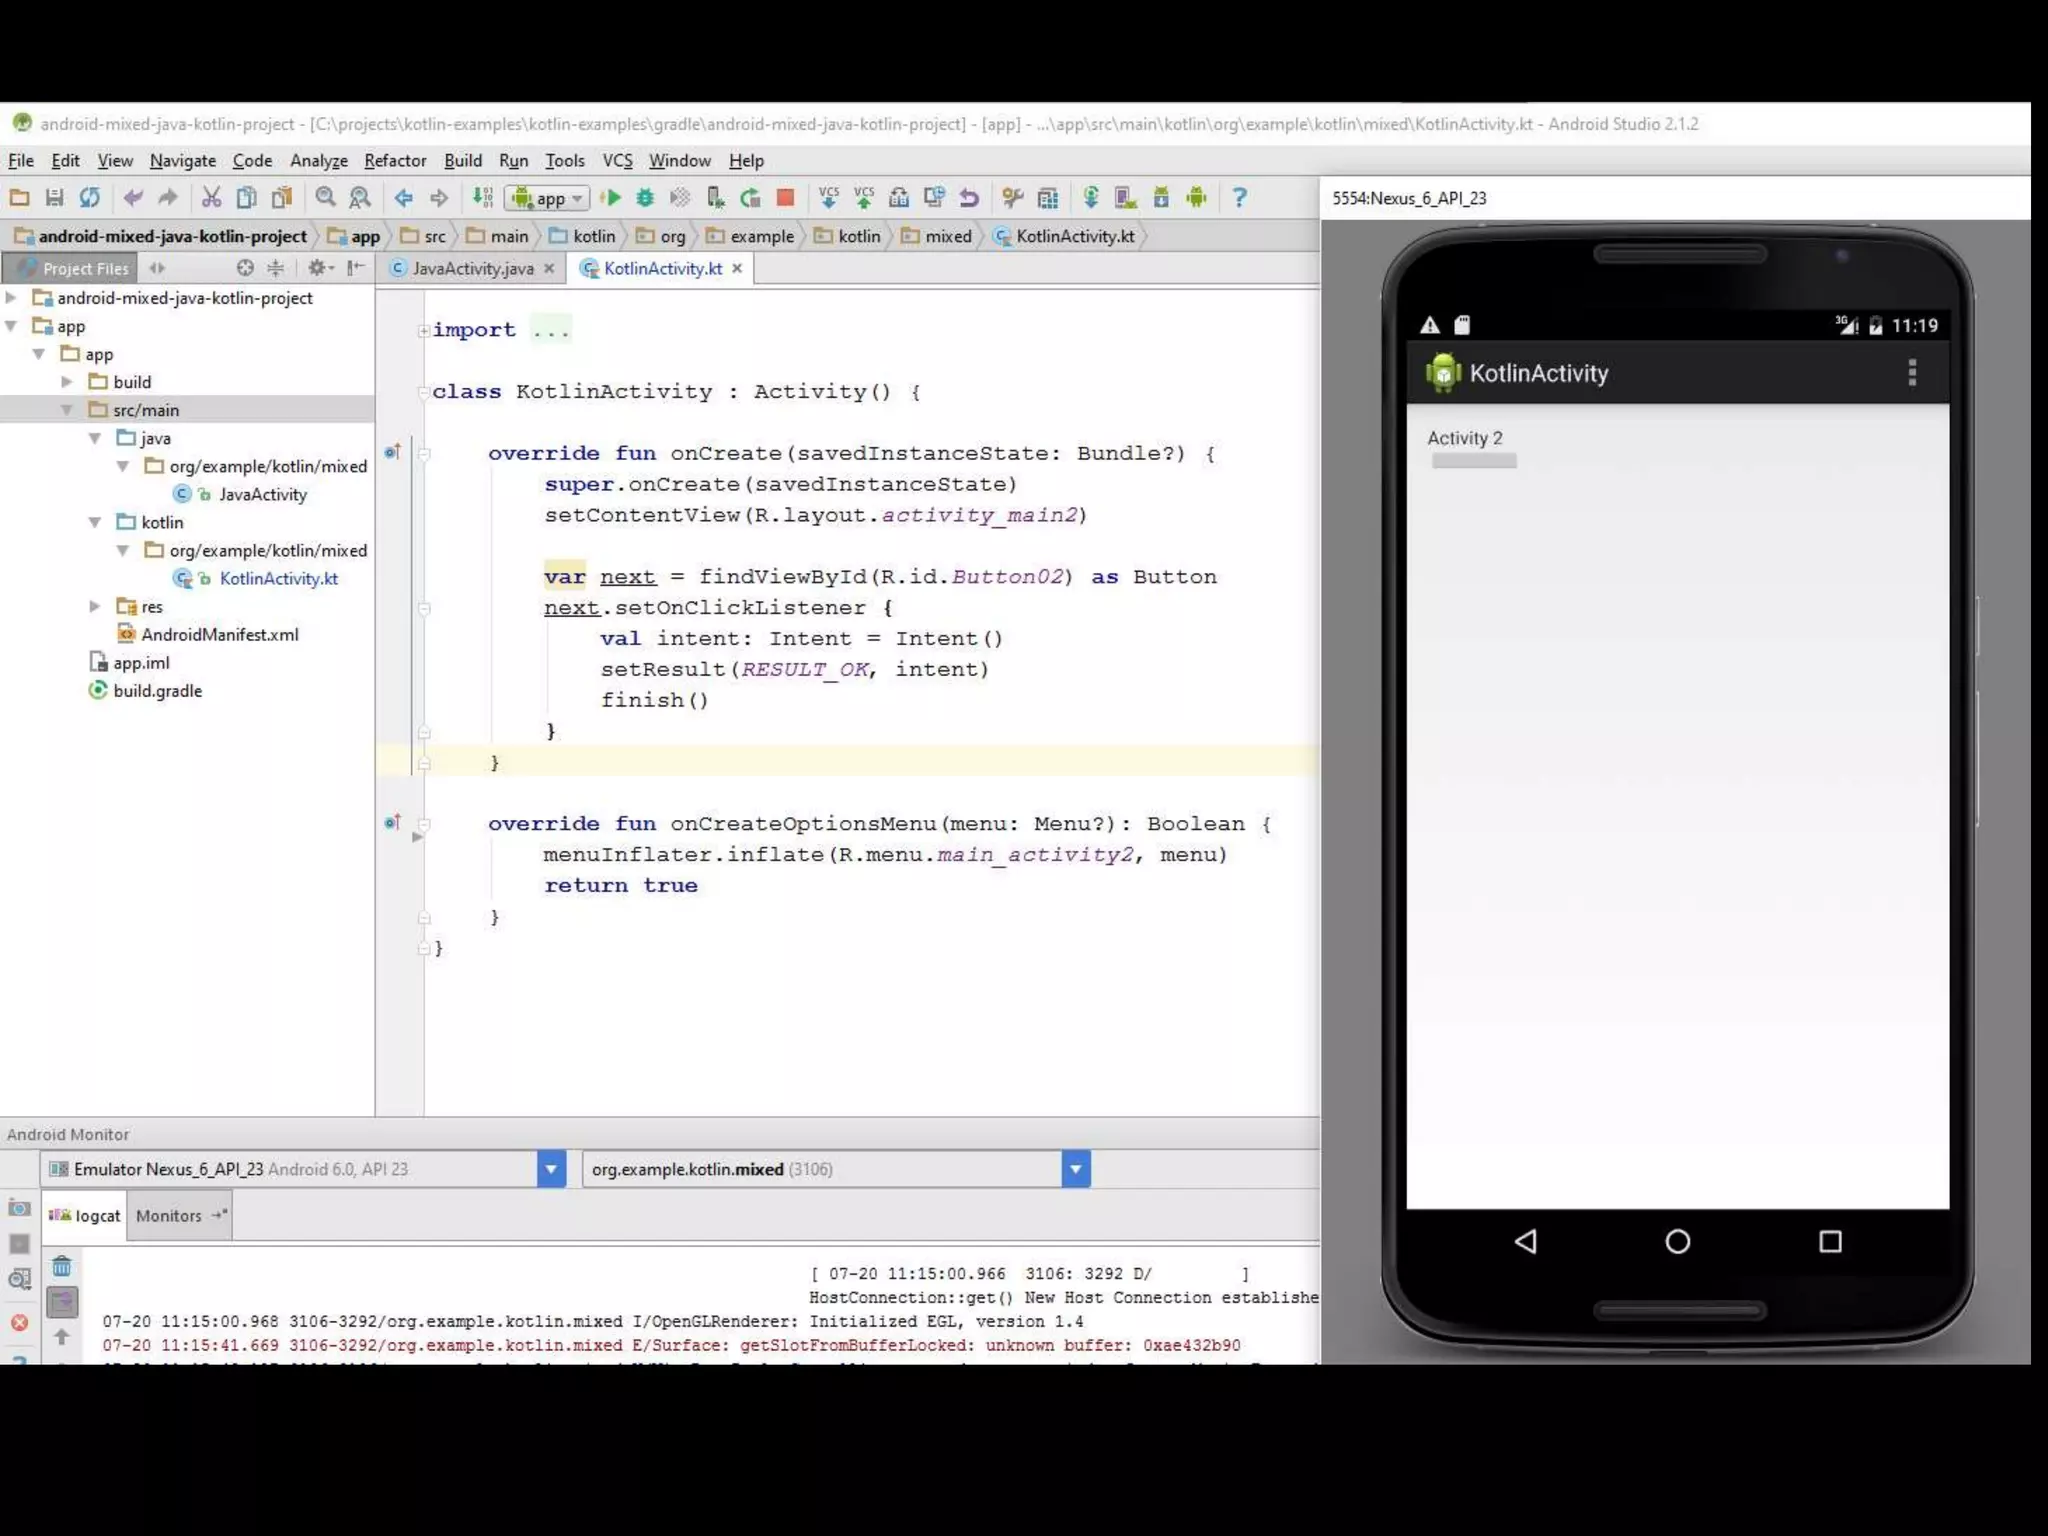
Task: Click the Android phone Back button
Action: click(1526, 1242)
